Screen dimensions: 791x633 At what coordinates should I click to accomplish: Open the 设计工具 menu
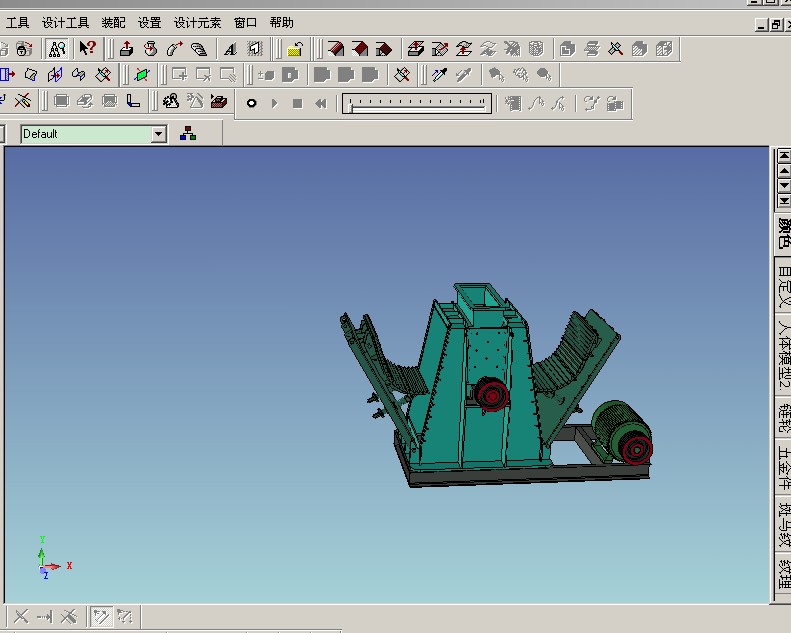[x=65, y=23]
